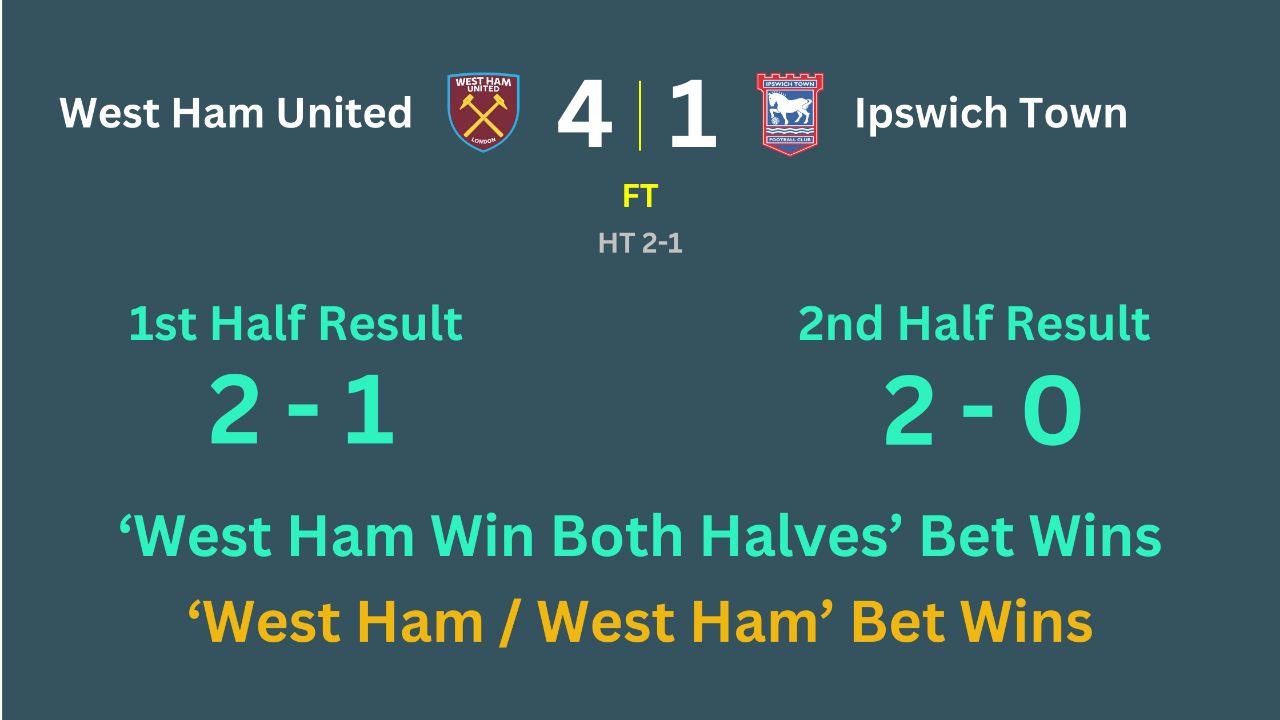Click the home score number 4
Image resolution: width=1280 pixels, height=720 pixels.
click(x=585, y=115)
